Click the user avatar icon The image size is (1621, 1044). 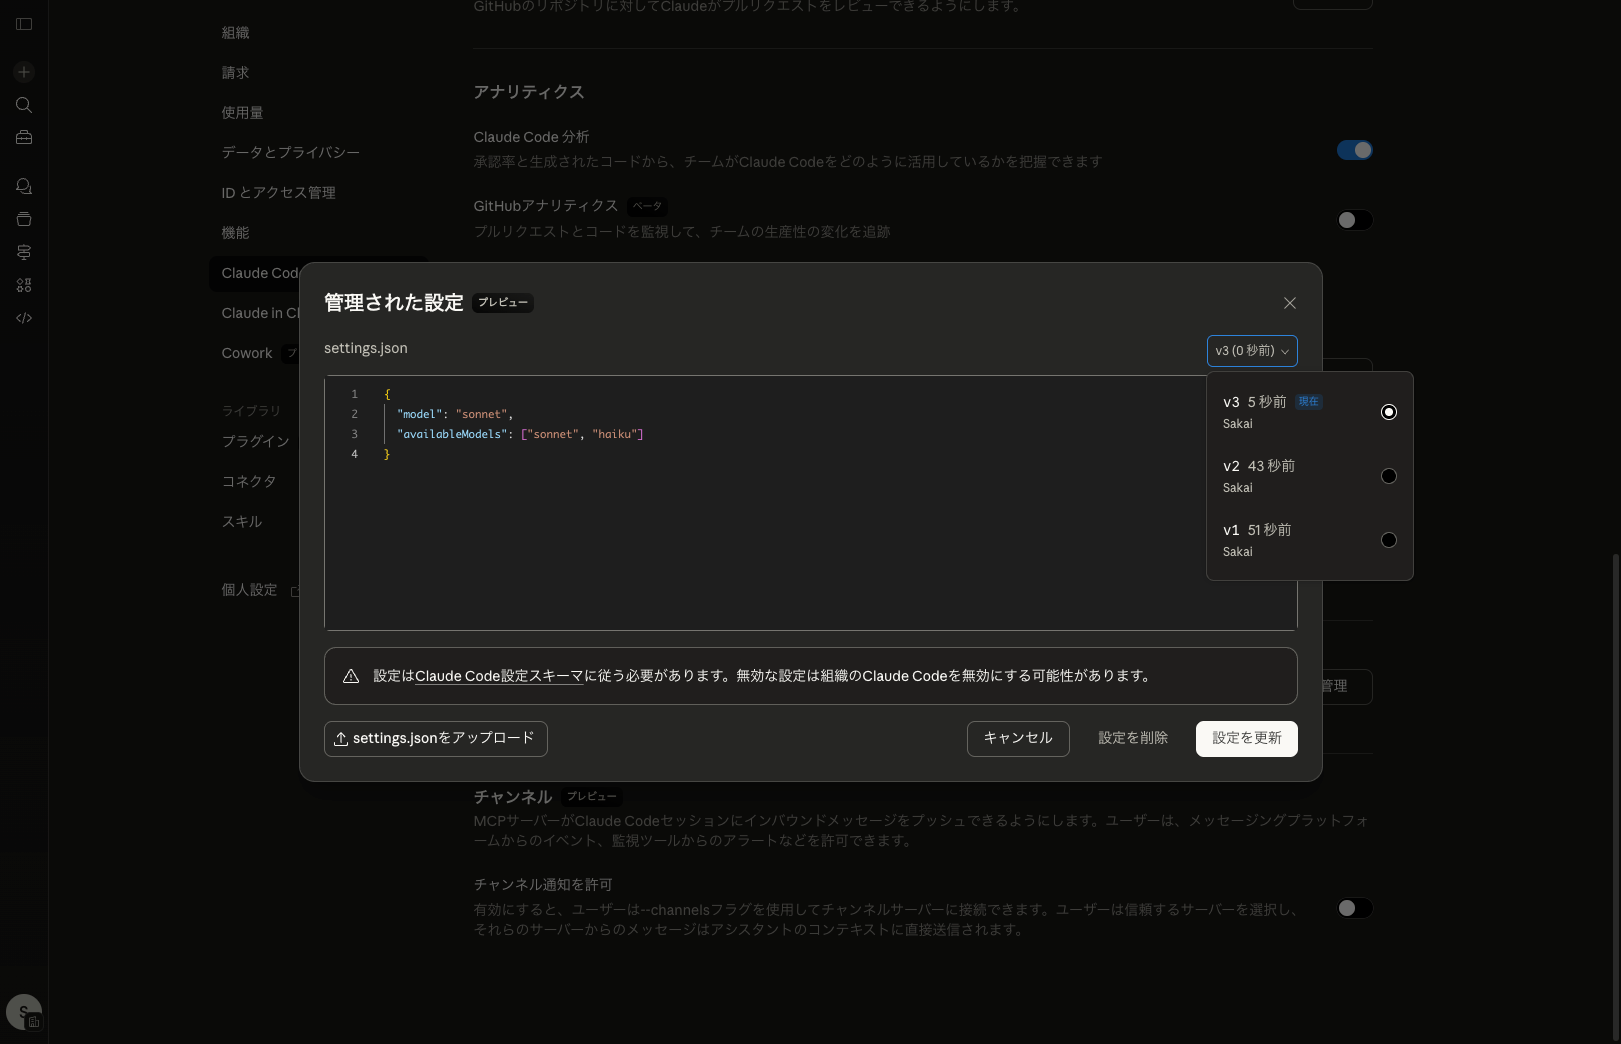click(x=24, y=1012)
